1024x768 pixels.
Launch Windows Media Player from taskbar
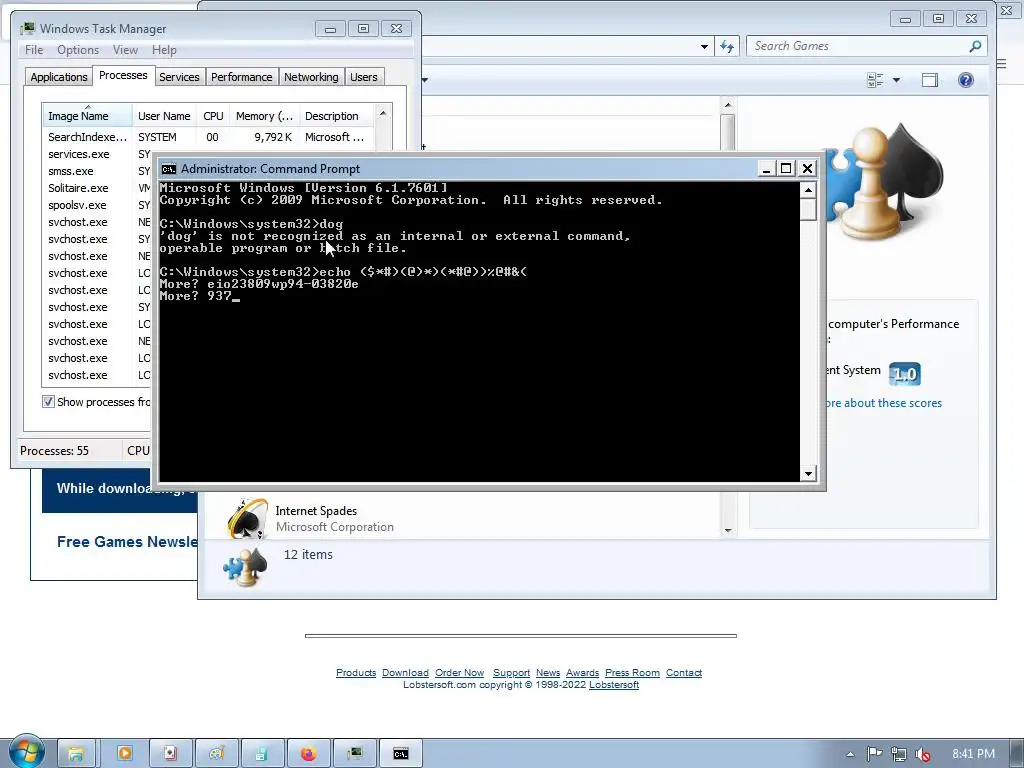point(124,754)
